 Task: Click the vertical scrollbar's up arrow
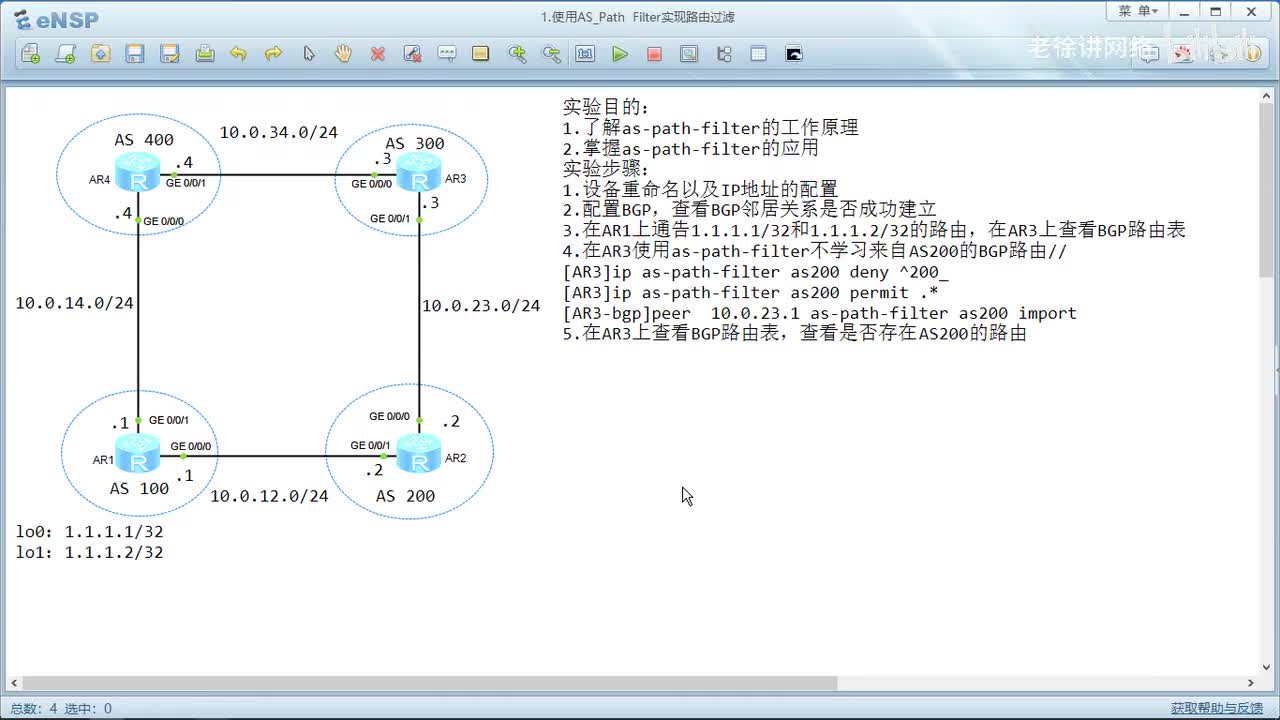[1267, 95]
